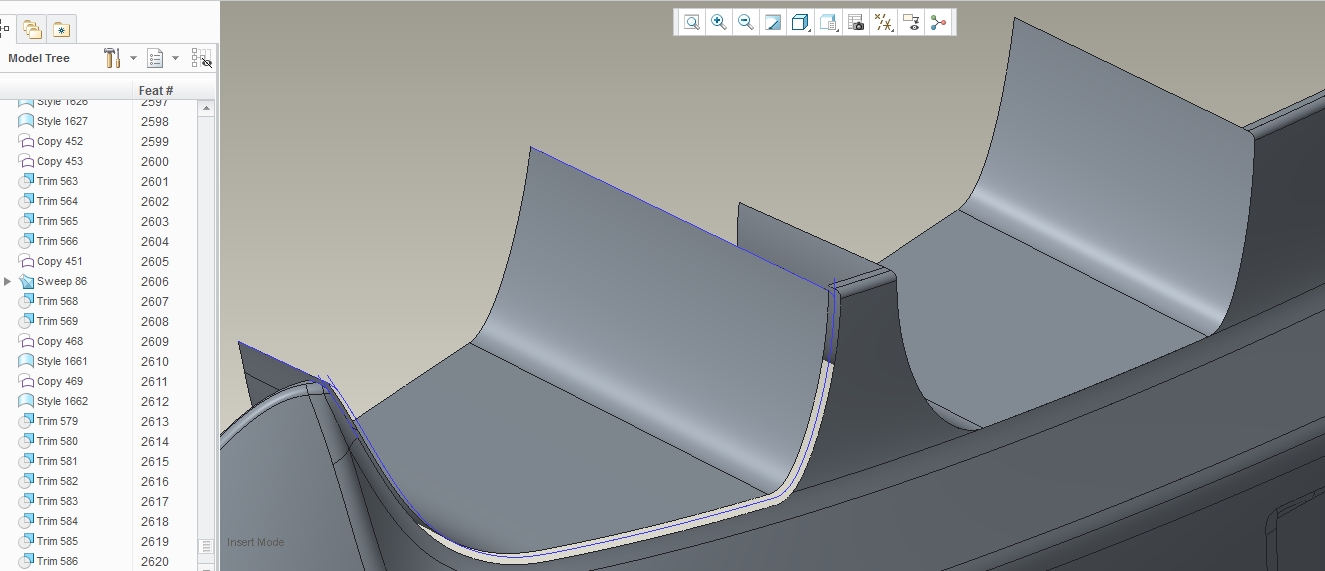Image resolution: width=1325 pixels, height=571 pixels.
Task: Select the Trim 584 feature
Action: pos(57,521)
